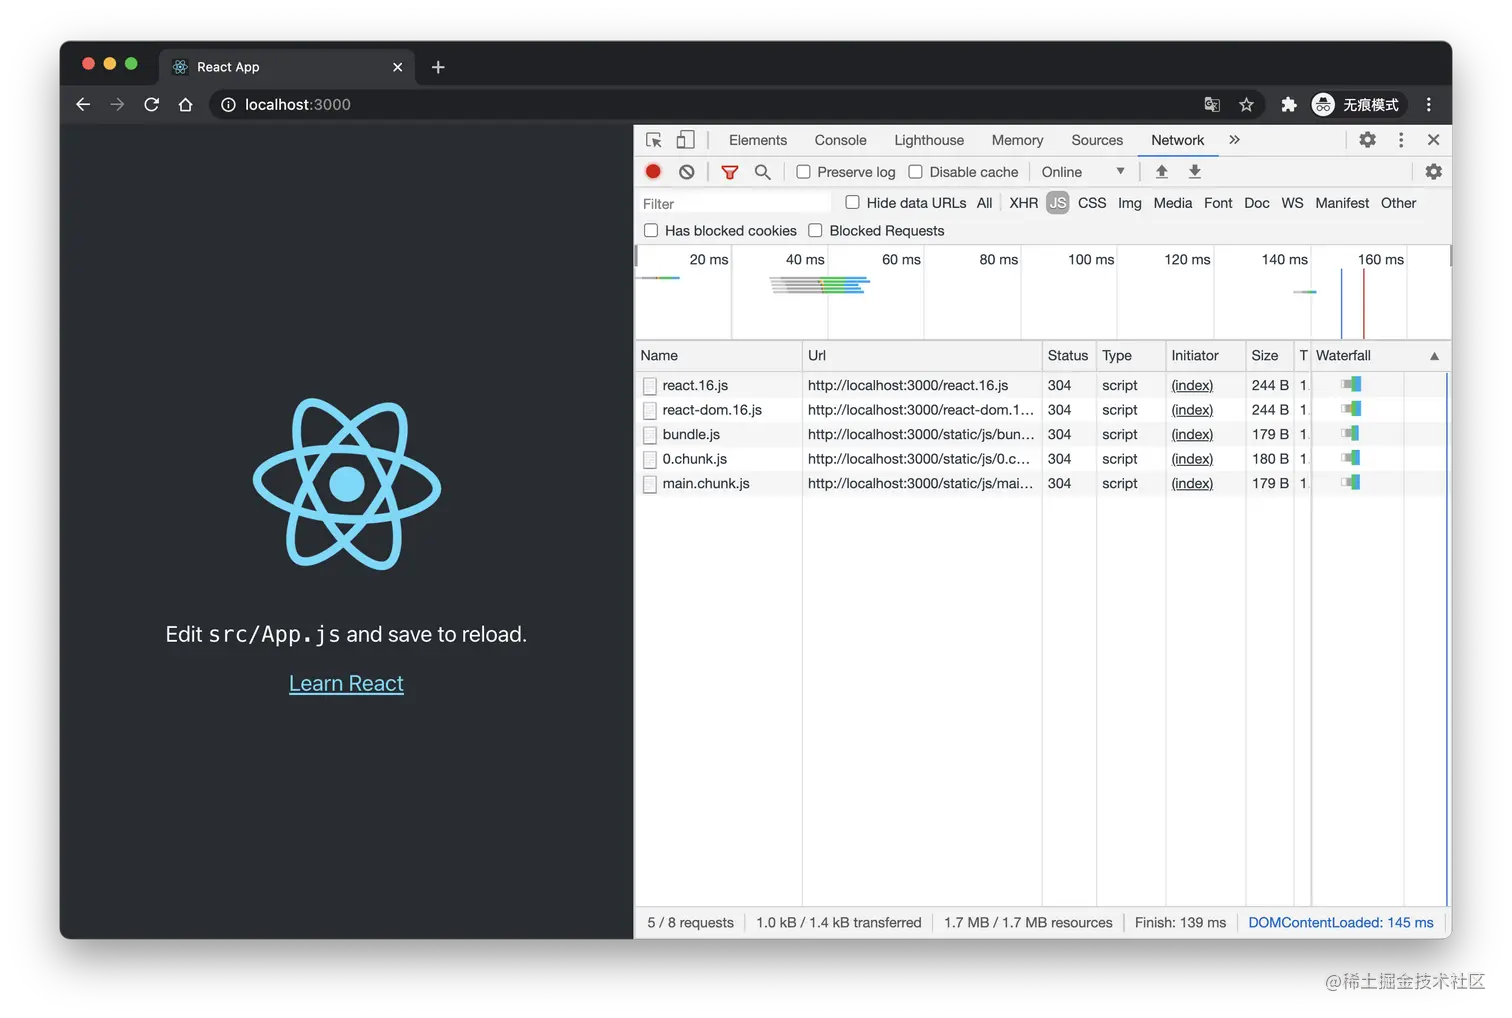Export HAR file with download arrow

click(x=1195, y=172)
